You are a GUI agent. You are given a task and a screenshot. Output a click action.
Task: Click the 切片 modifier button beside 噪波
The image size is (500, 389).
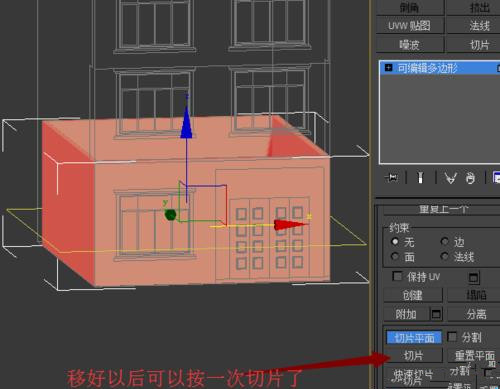click(473, 45)
